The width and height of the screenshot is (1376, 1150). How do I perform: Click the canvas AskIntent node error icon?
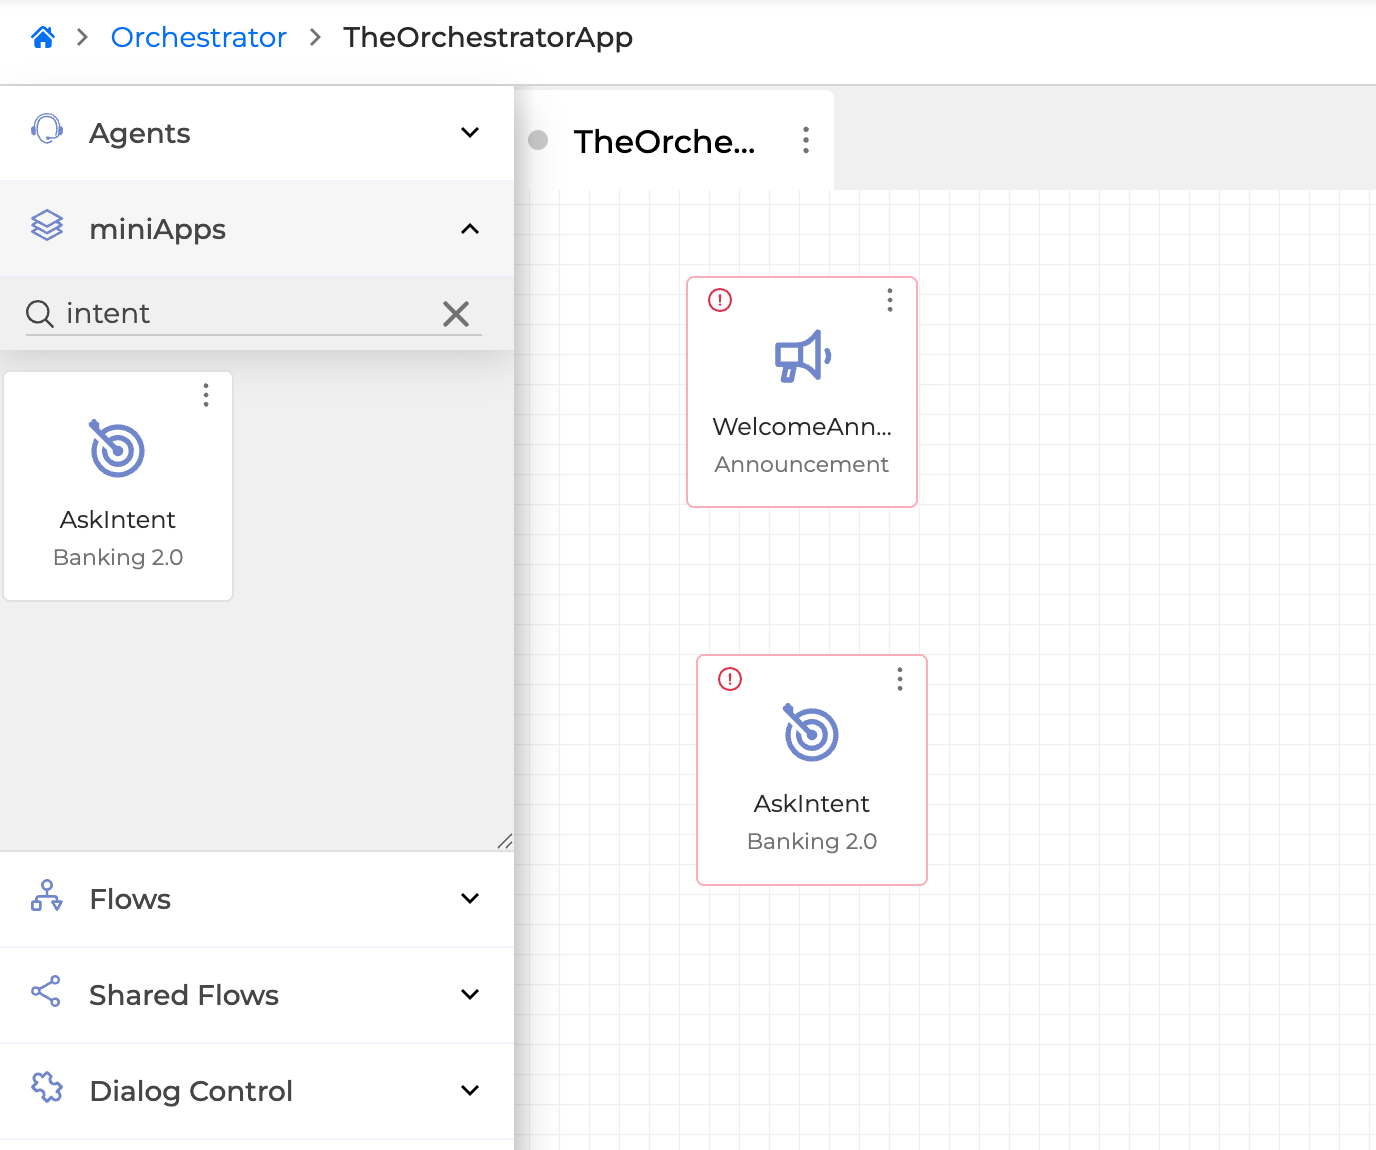tap(730, 679)
